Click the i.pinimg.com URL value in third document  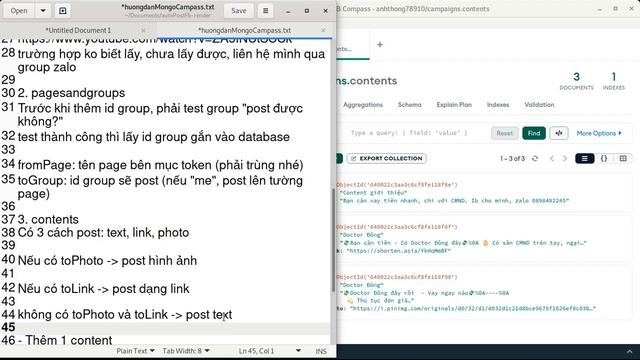tap(472, 308)
